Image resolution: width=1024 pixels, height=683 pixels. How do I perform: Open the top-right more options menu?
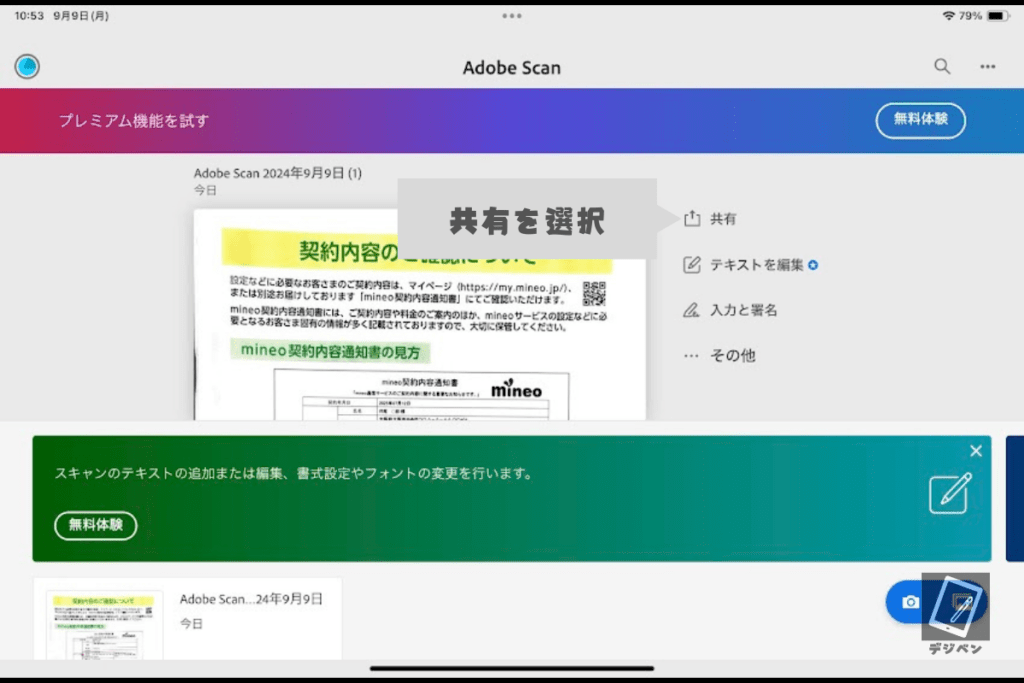tap(987, 66)
